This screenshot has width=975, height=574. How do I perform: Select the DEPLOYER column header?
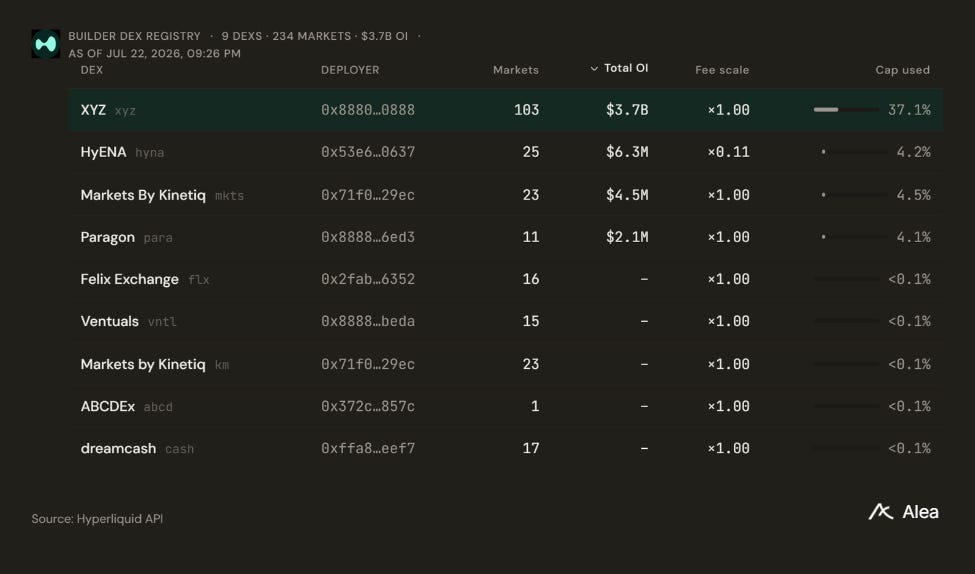350,70
